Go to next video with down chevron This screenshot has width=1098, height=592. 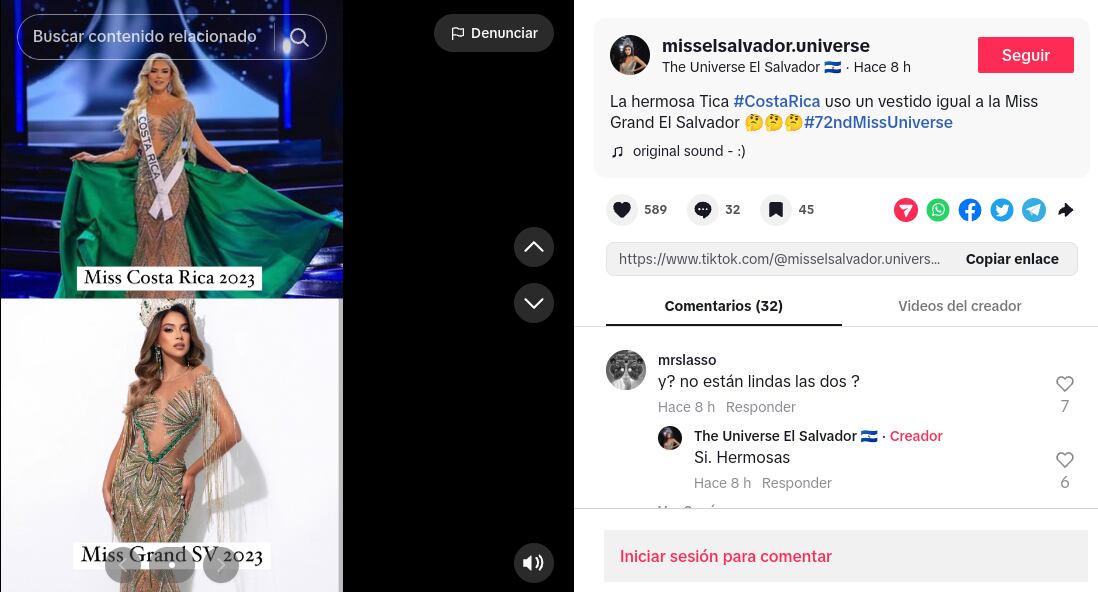pos(534,303)
